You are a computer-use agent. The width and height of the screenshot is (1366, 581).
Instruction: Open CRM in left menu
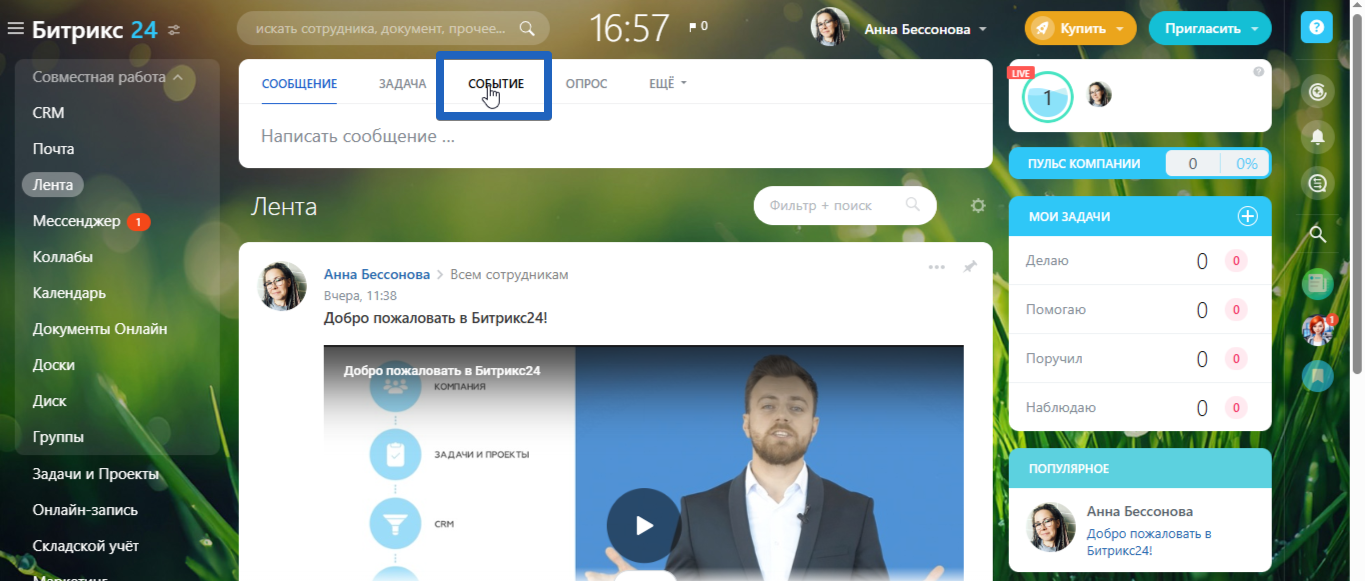pyautogui.click(x=48, y=113)
